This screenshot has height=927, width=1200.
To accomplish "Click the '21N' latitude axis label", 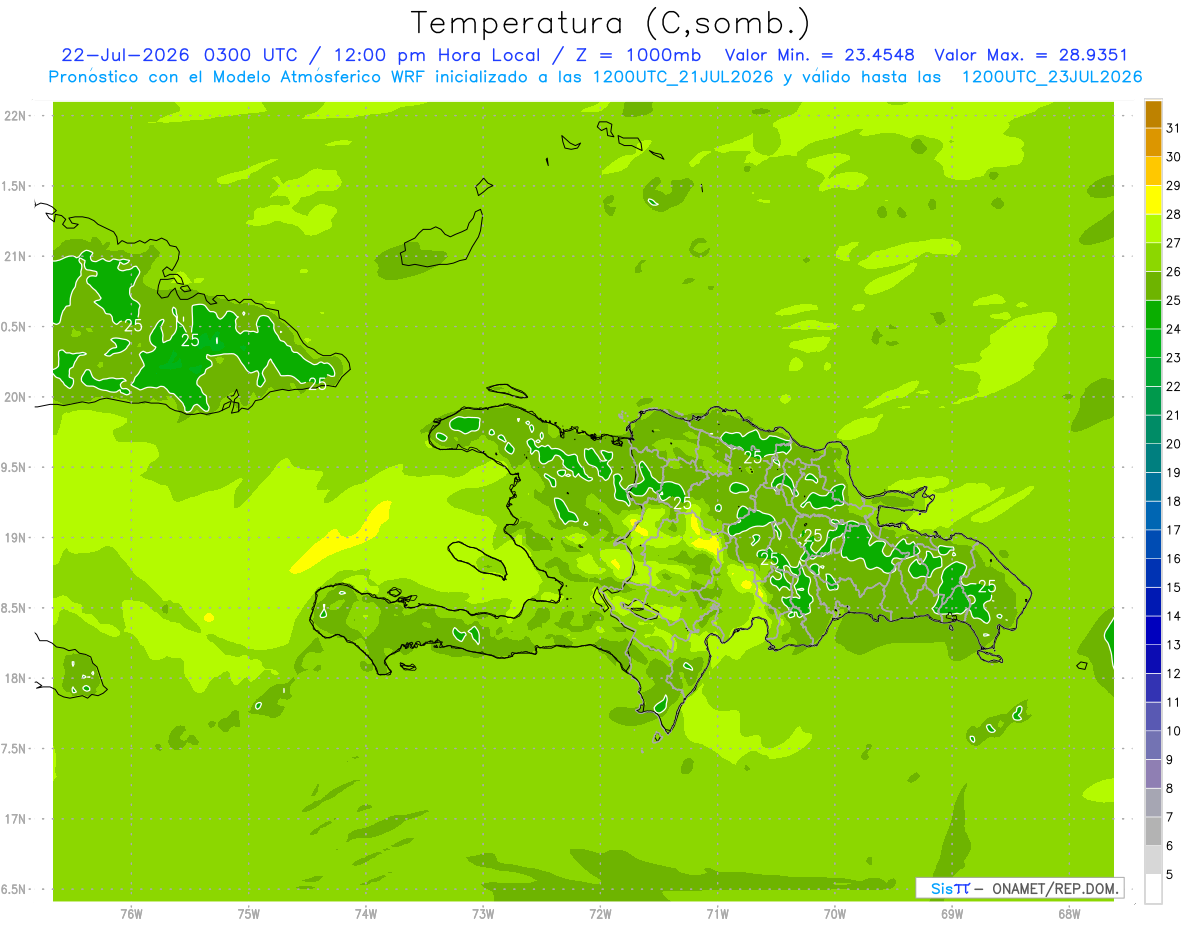I will (15, 256).
